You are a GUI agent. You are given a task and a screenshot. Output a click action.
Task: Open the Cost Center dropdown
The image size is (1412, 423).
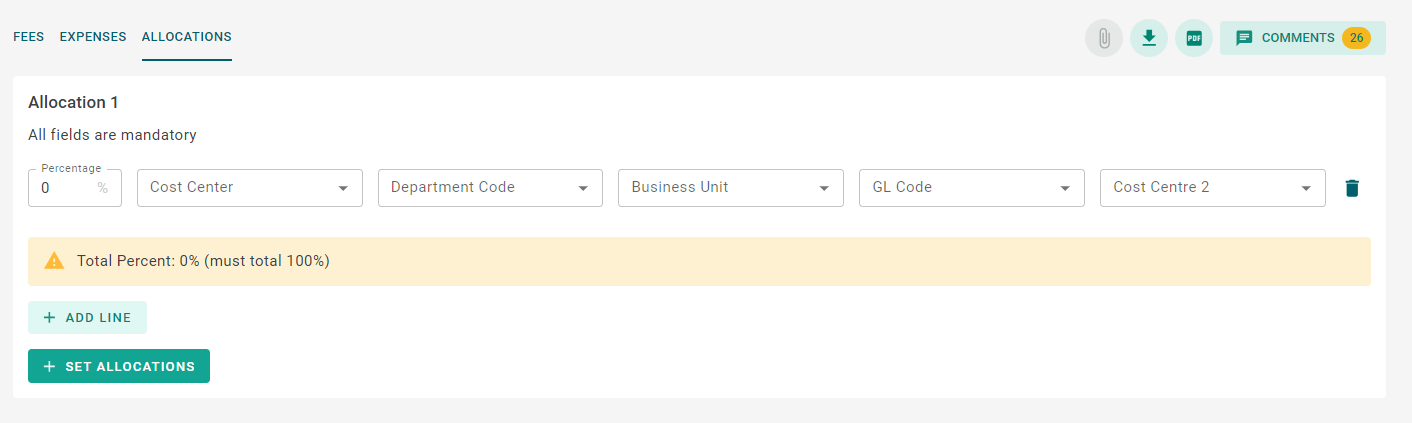click(249, 188)
